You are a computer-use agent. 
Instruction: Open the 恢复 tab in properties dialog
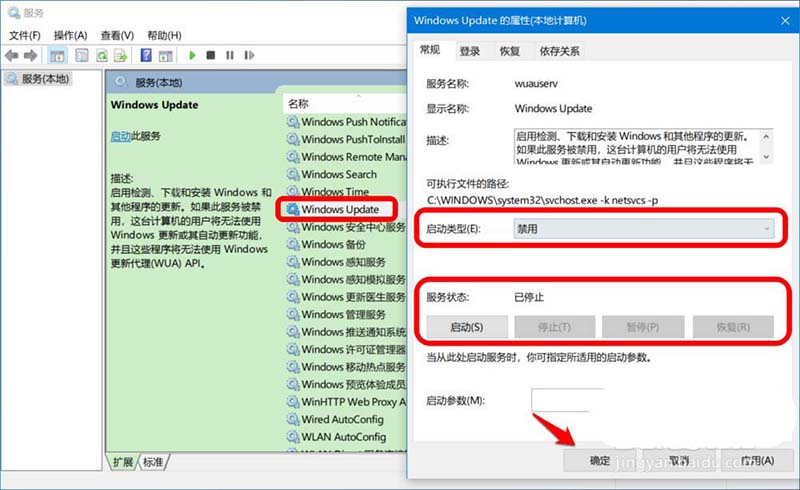(509, 51)
